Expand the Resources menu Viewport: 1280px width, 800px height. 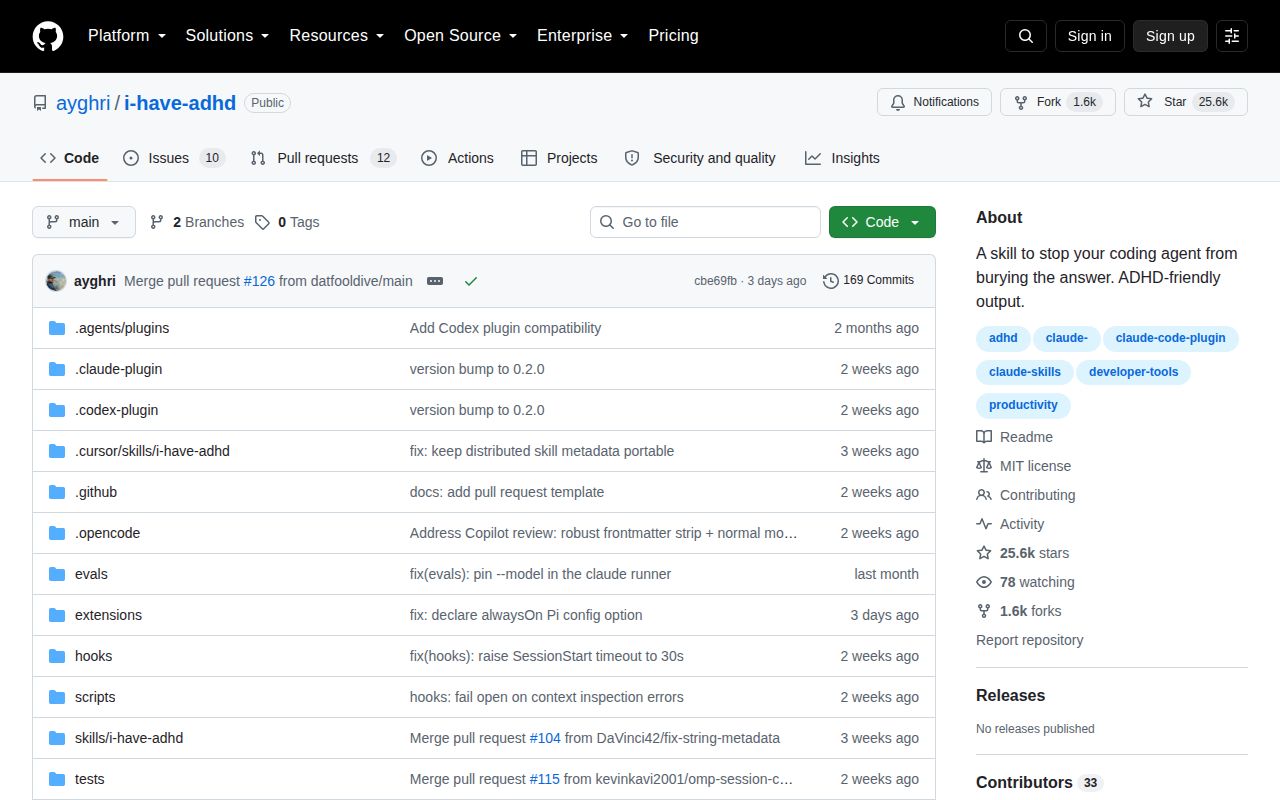(x=337, y=36)
